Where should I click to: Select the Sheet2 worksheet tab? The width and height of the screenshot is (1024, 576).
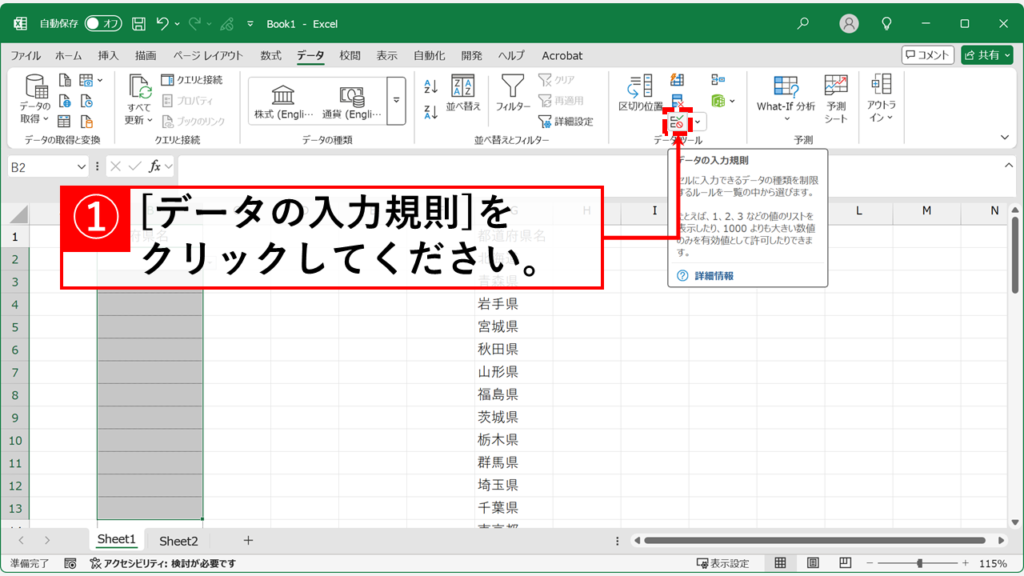click(x=178, y=541)
